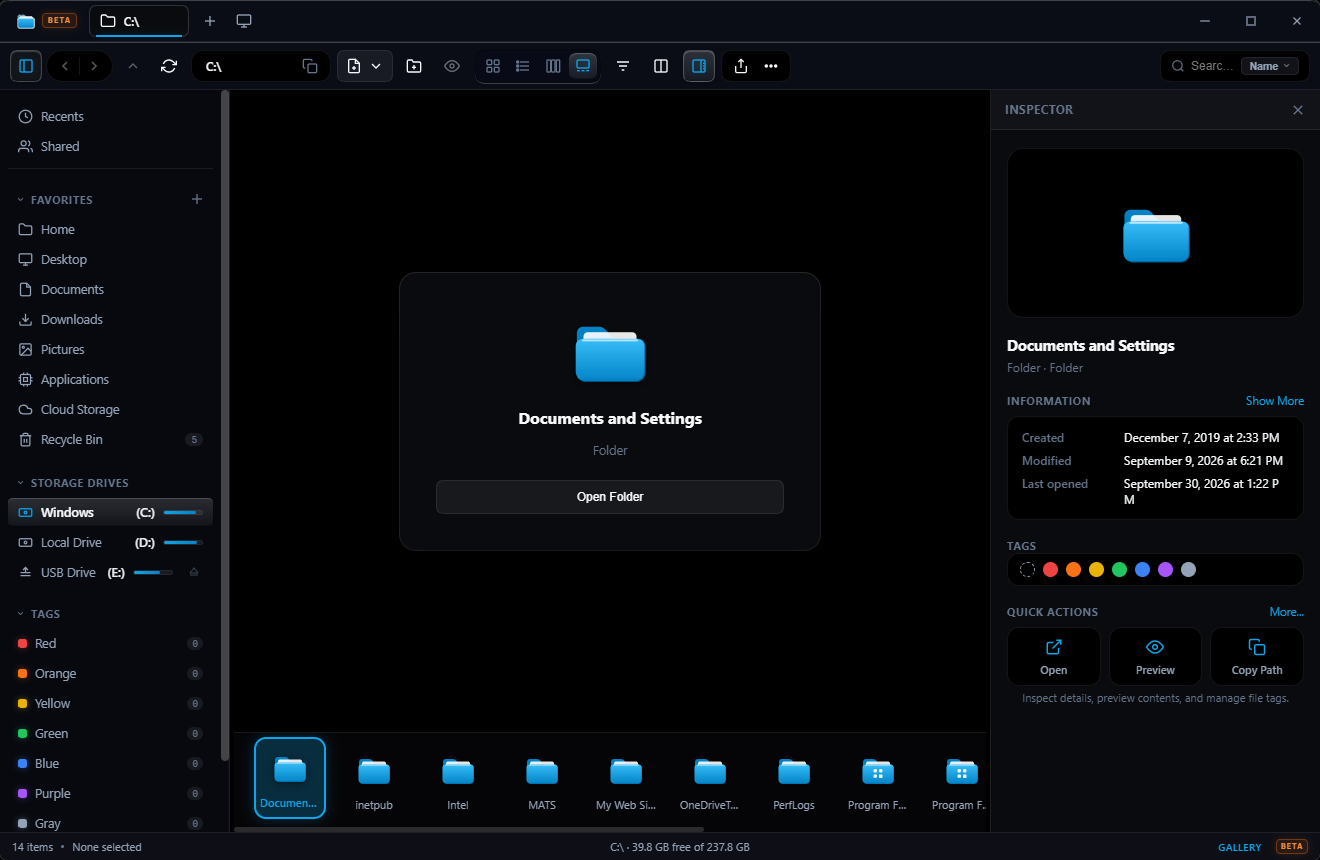Screen dimensions: 1320x860
Task: Toggle the Inspector panel button
Action: [x=699, y=66]
